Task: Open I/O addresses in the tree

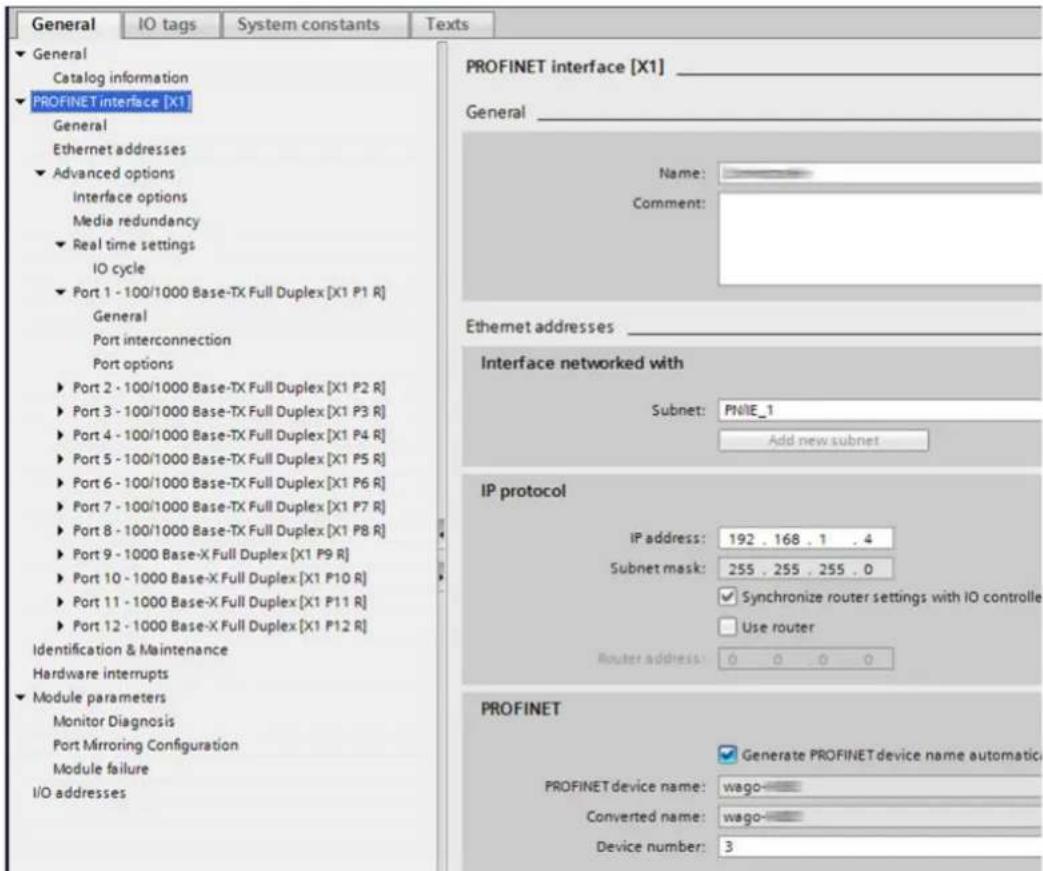Action: coord(79,793)
